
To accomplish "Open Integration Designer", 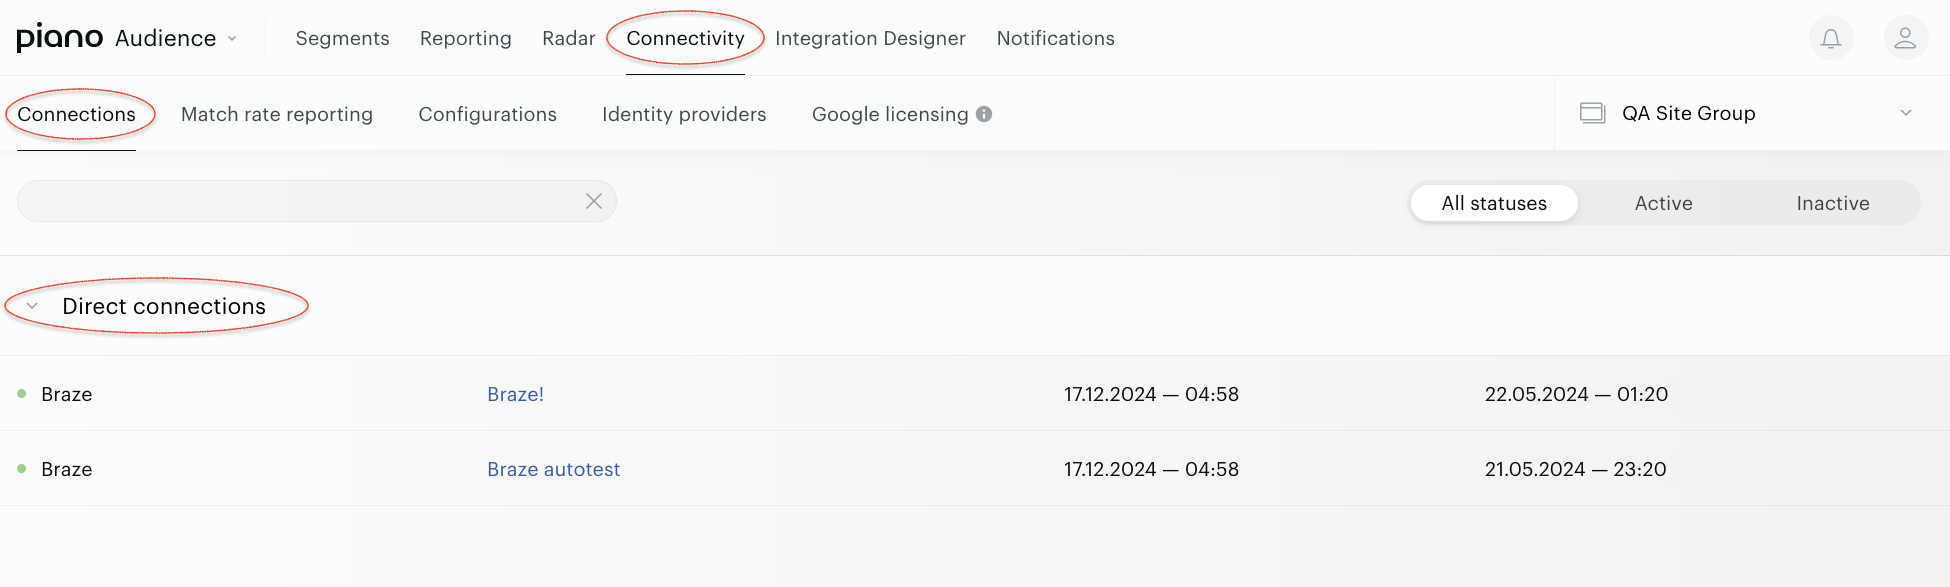I will (x=870, y=38).
